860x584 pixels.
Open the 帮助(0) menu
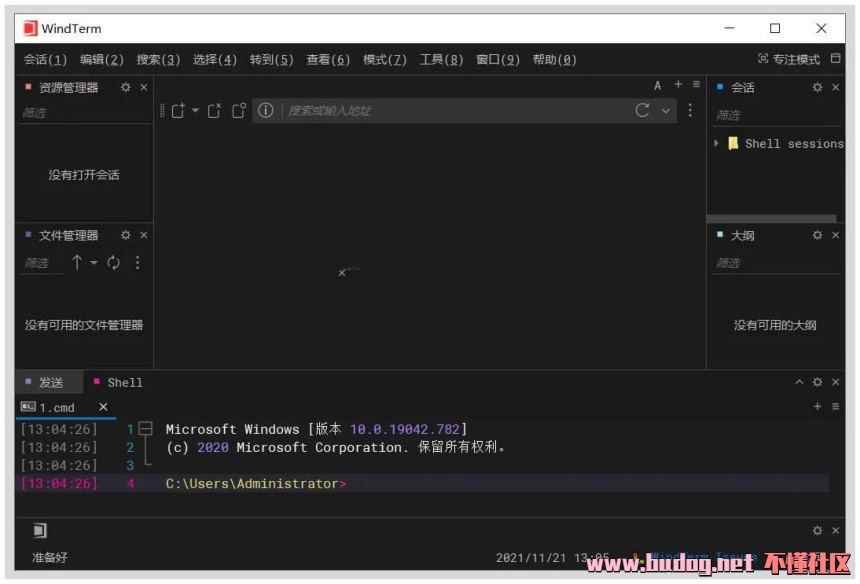click(555, 59)
